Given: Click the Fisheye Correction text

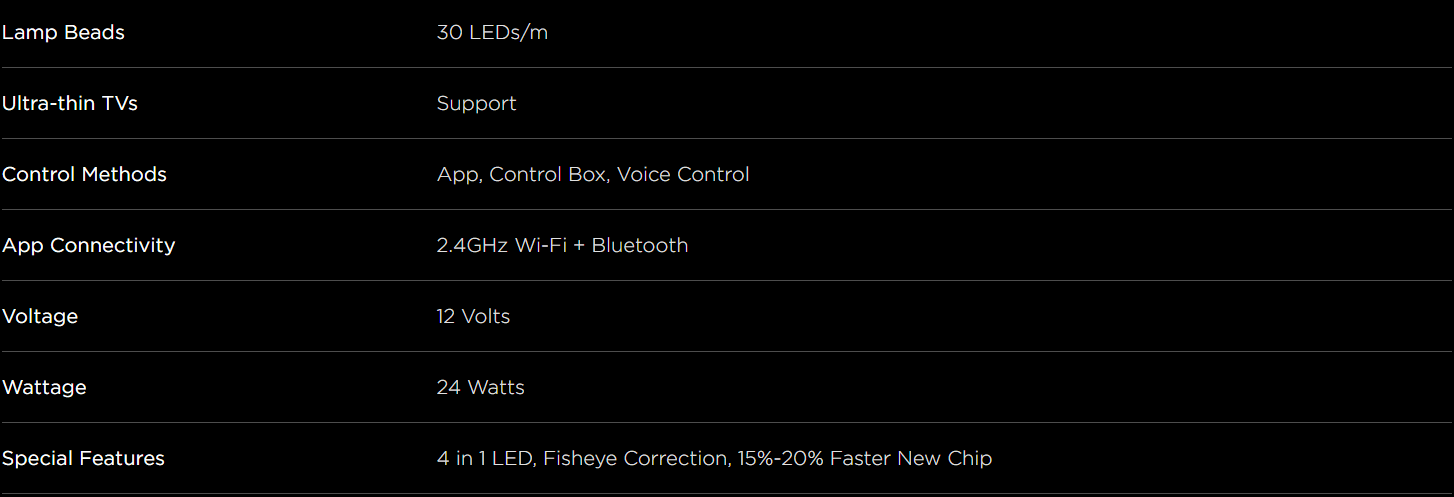Looking at the screenshot, I should point(635,458).
